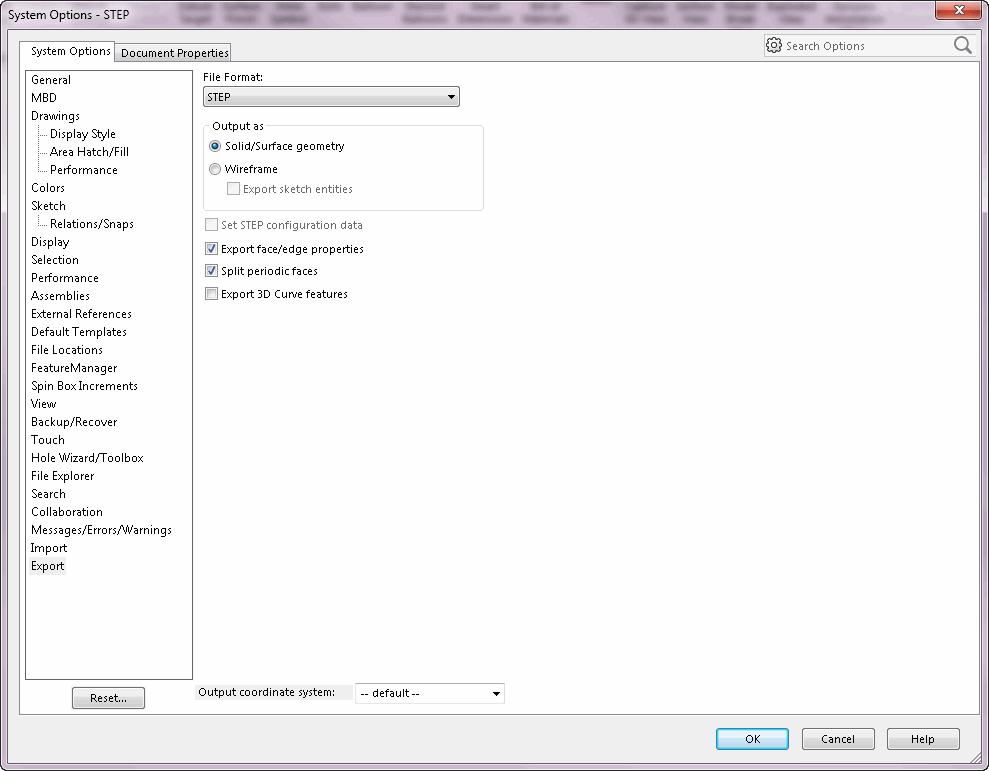Select Area Hatch/Fill under Drawings
Screen dimensions: 989x771
point(89,151)
